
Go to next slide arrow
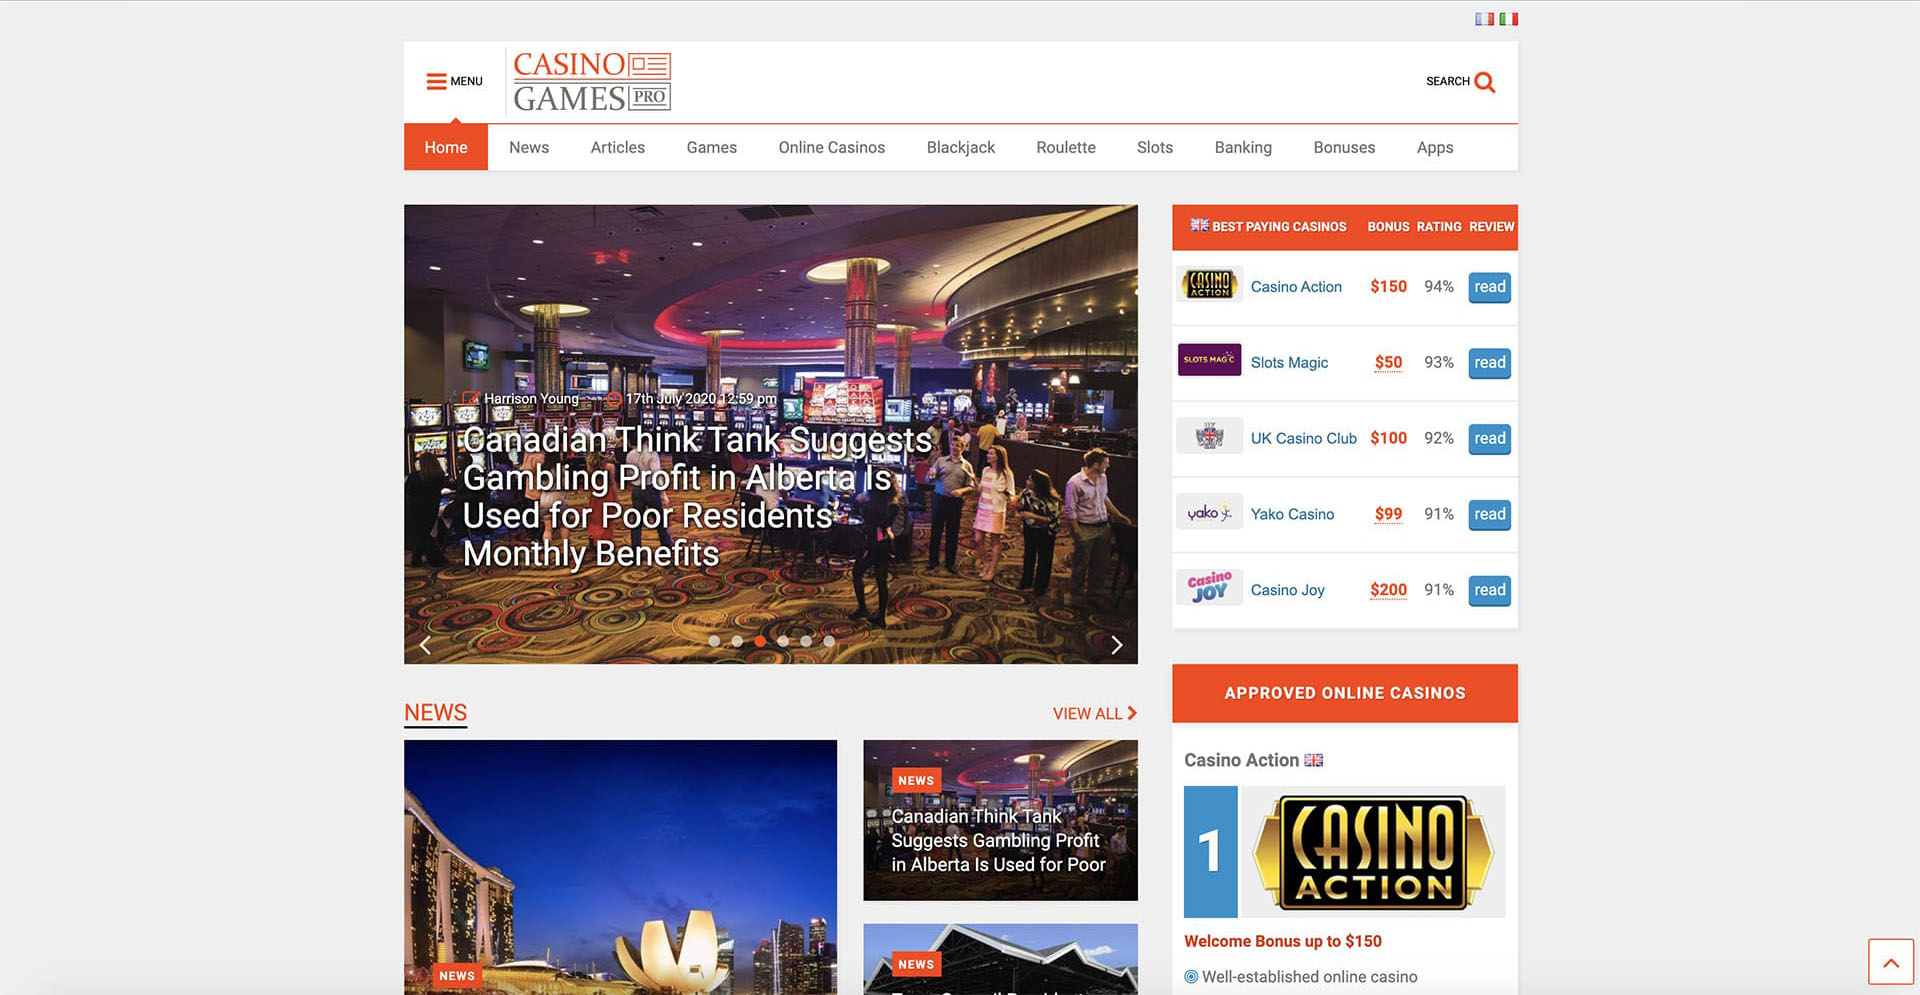pyautogui.click(x=1117, y=645)
